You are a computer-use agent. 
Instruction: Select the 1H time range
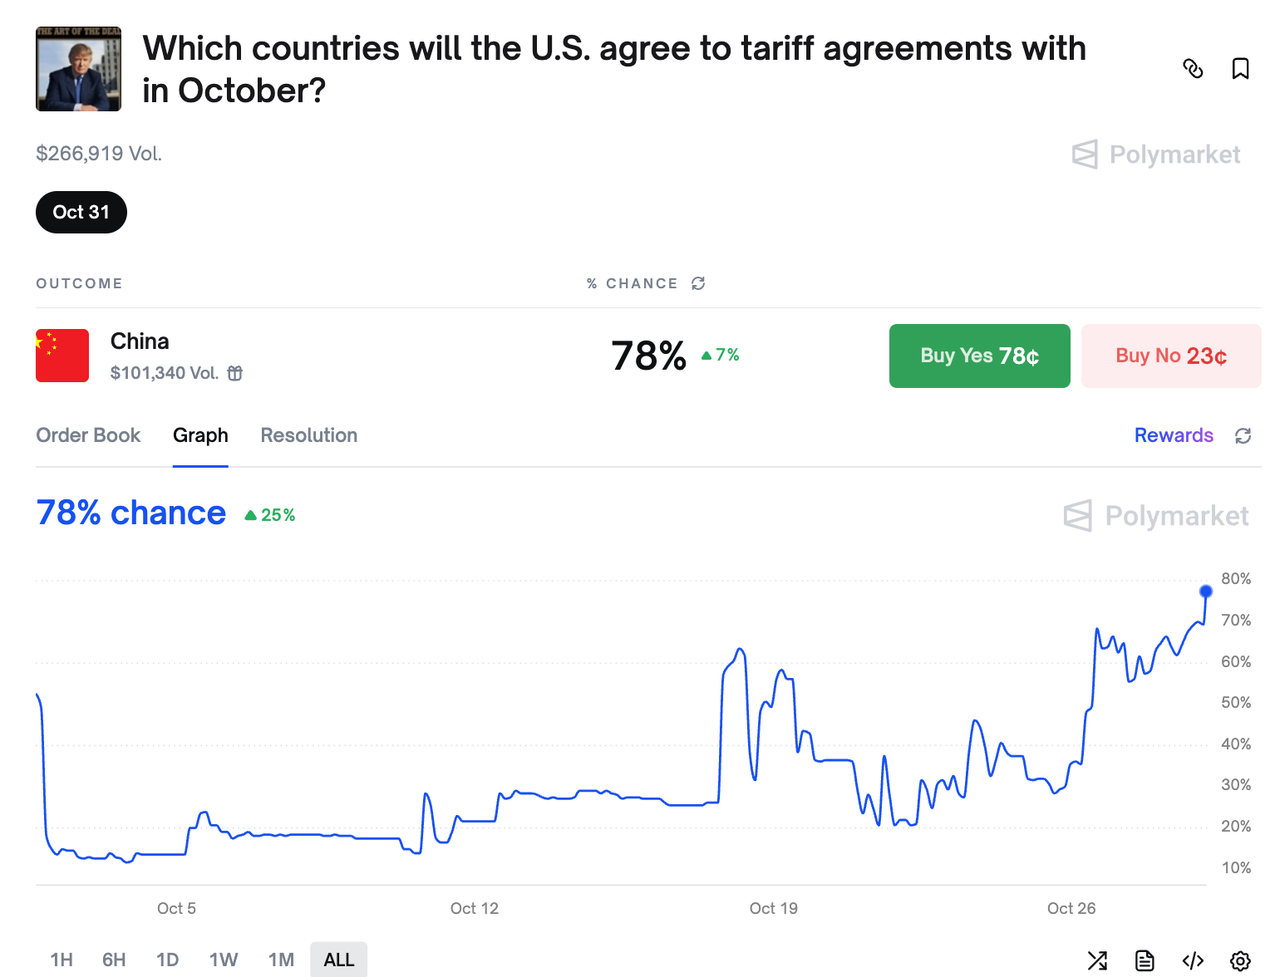[x=61, y=960]
